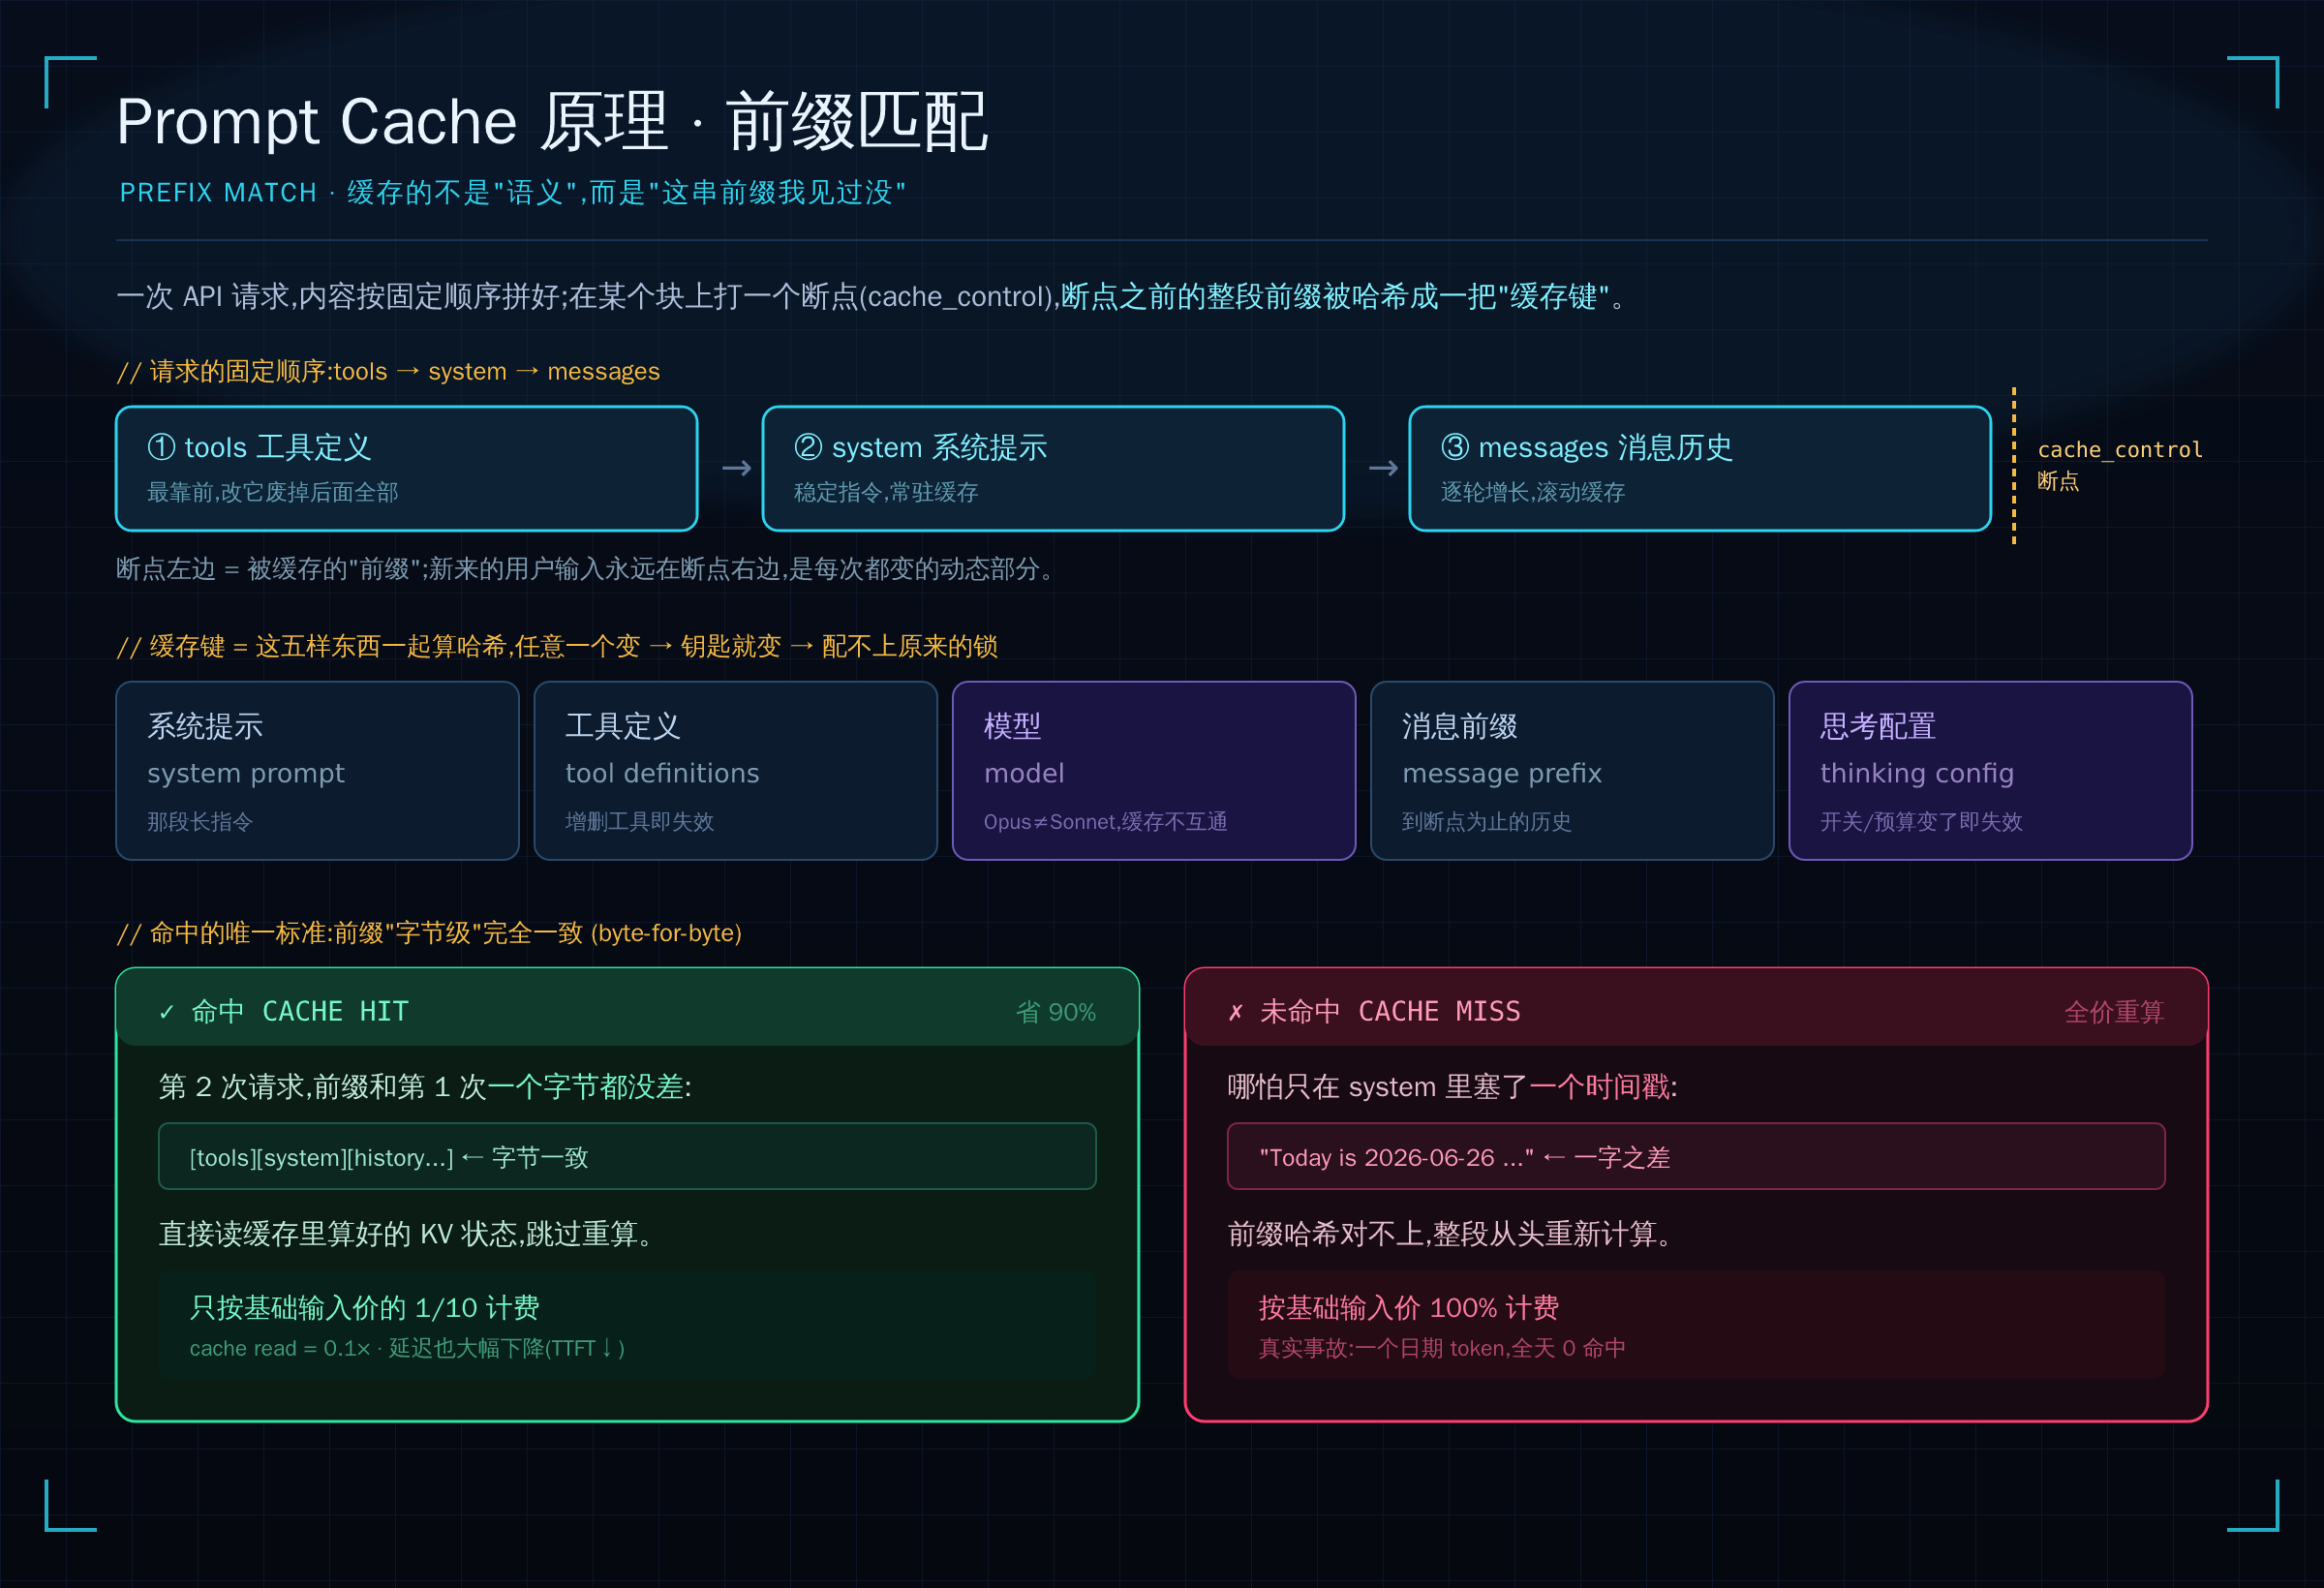Click the comment '// 缓存键 = 这五样东西一起算哈希'
Screen dimensions: 2324x1588
click(557, 646)
